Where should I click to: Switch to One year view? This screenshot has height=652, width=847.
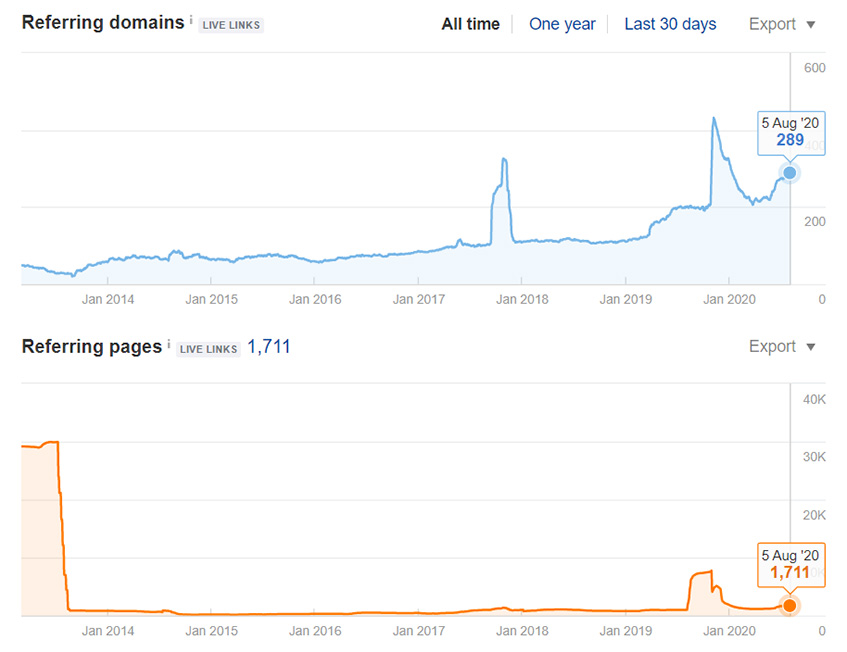tap(562, 24)
